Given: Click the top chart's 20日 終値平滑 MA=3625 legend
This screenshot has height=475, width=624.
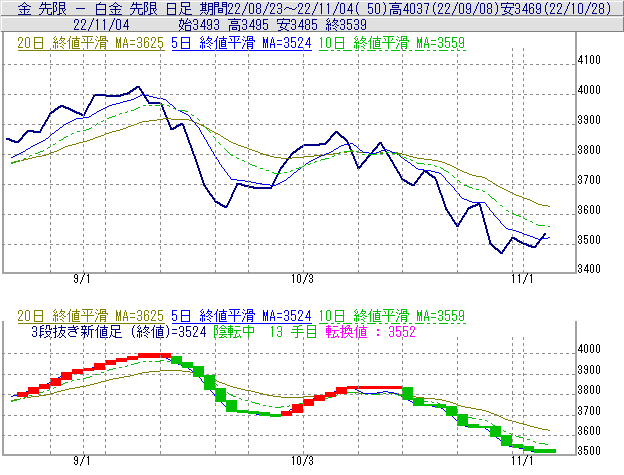Looking at the screenshot, I should tap(91, 43).
